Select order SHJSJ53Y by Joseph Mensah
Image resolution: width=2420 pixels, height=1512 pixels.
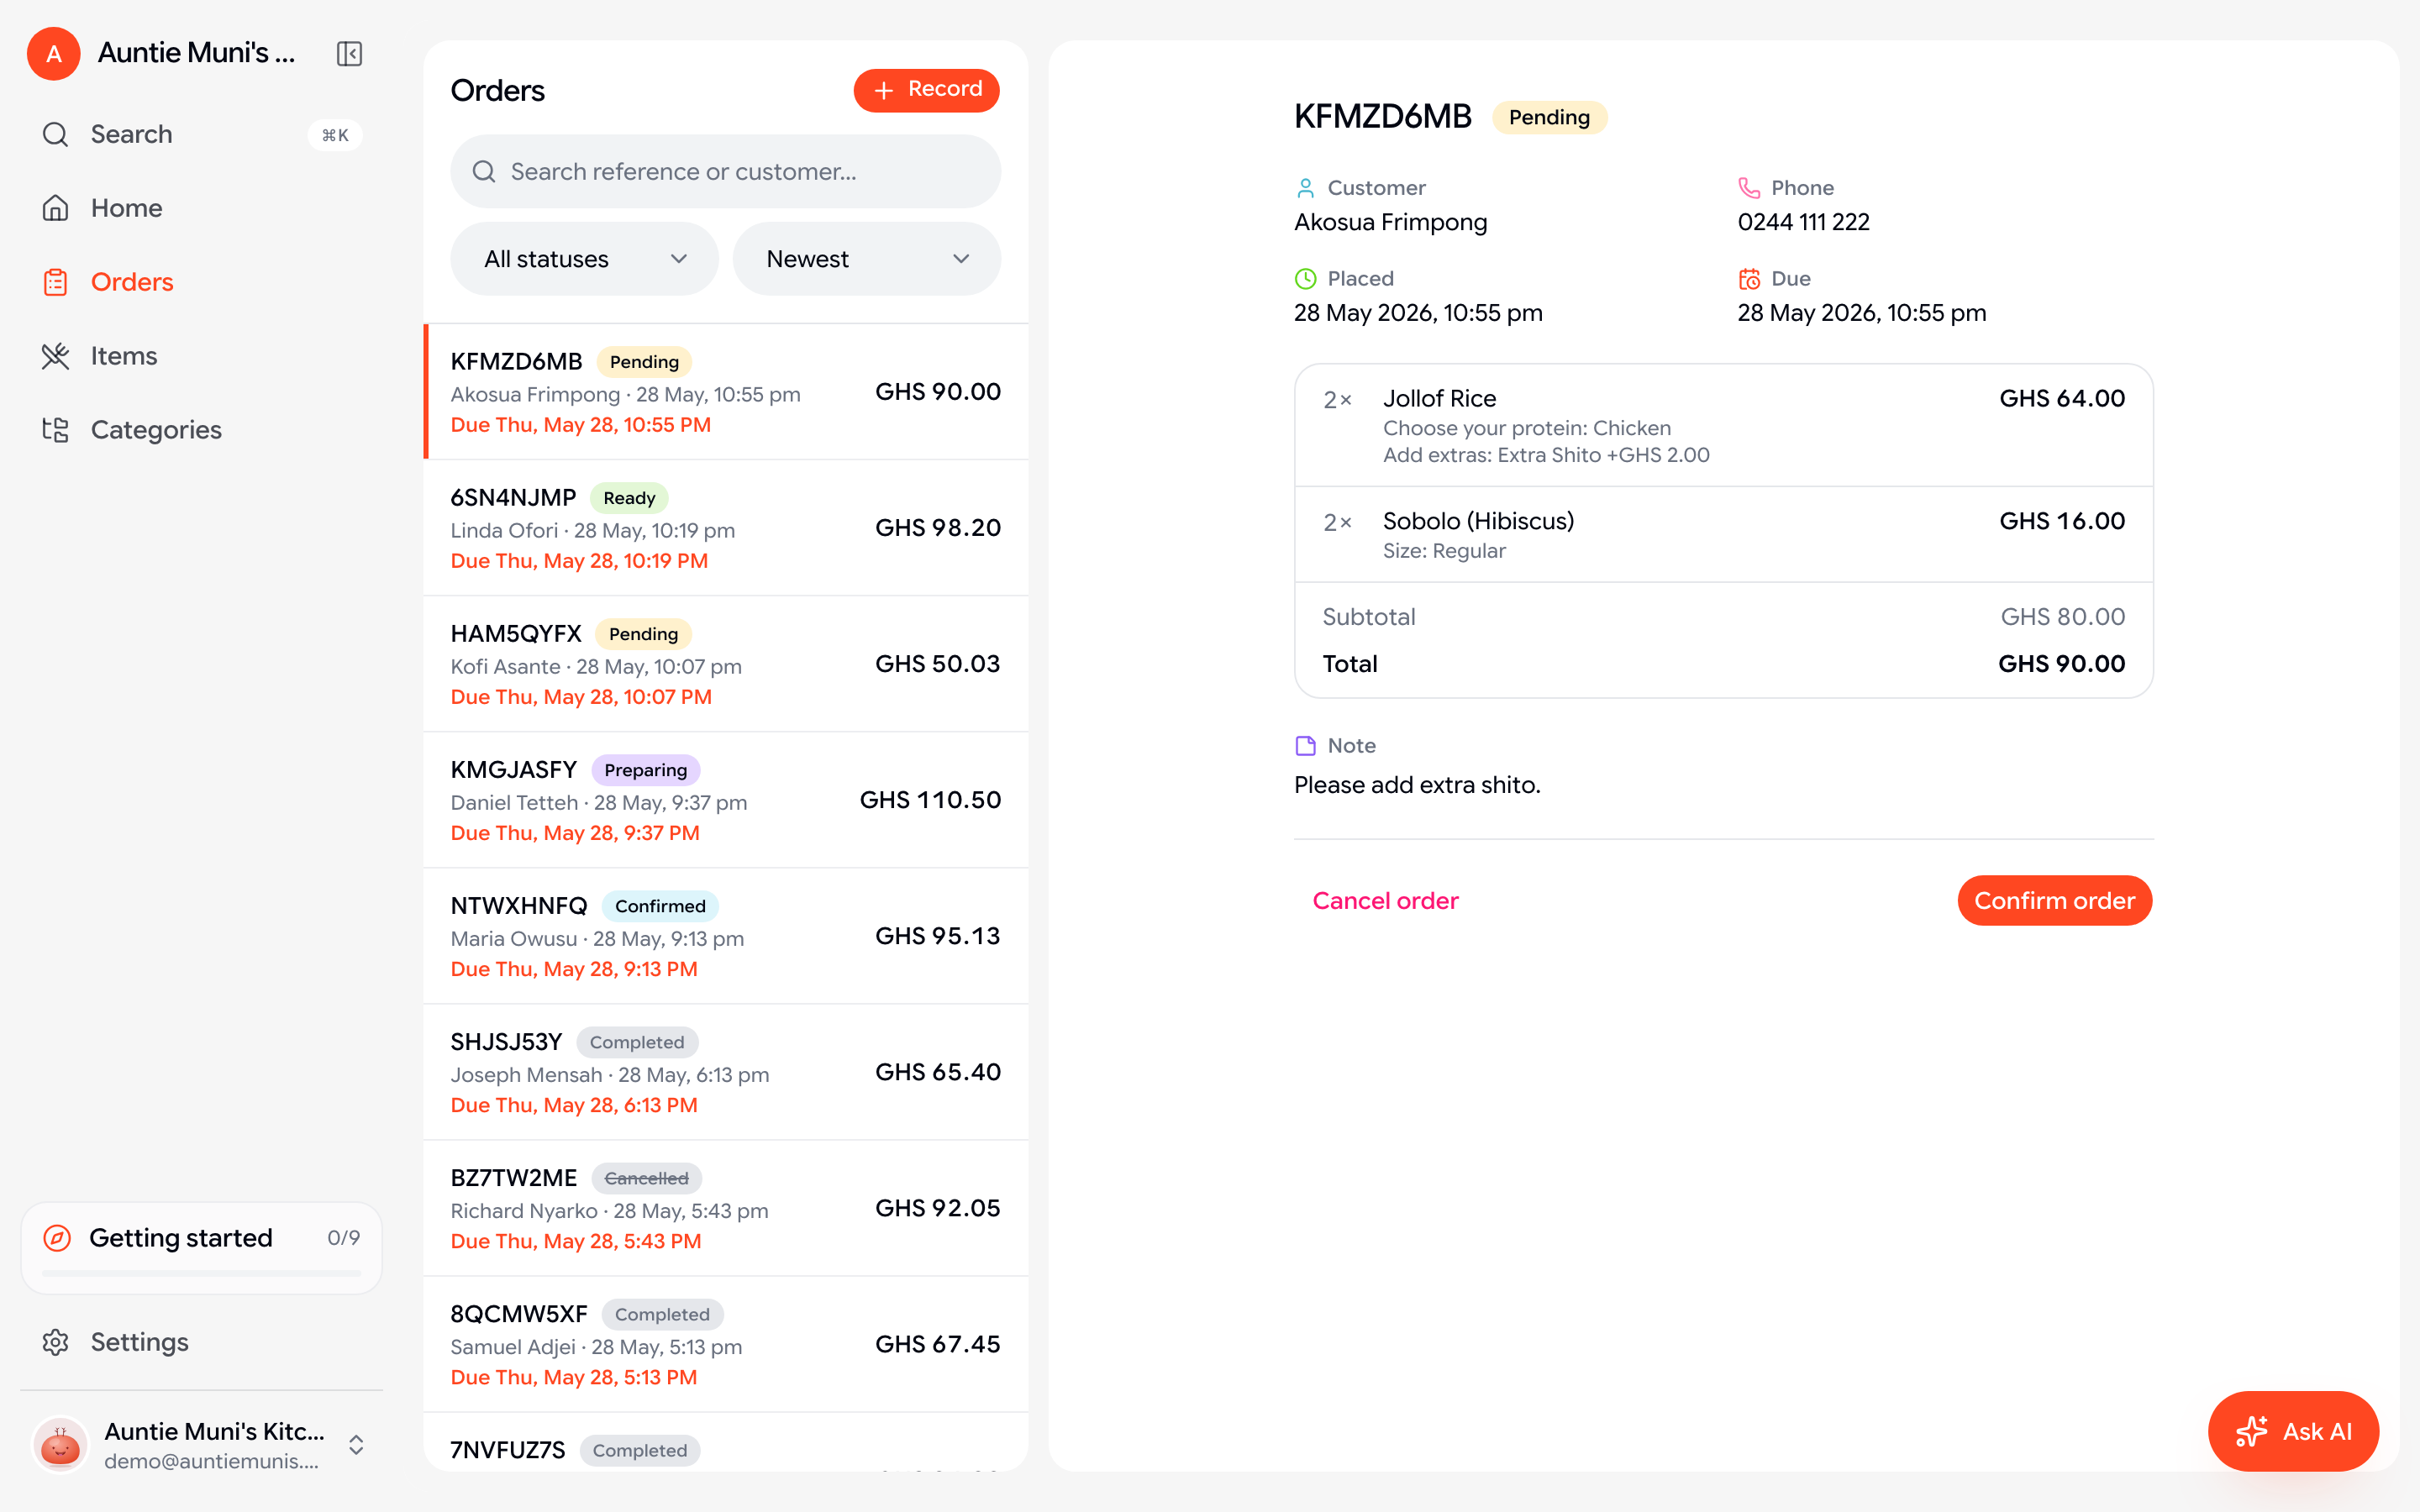tap(726, 1072)
